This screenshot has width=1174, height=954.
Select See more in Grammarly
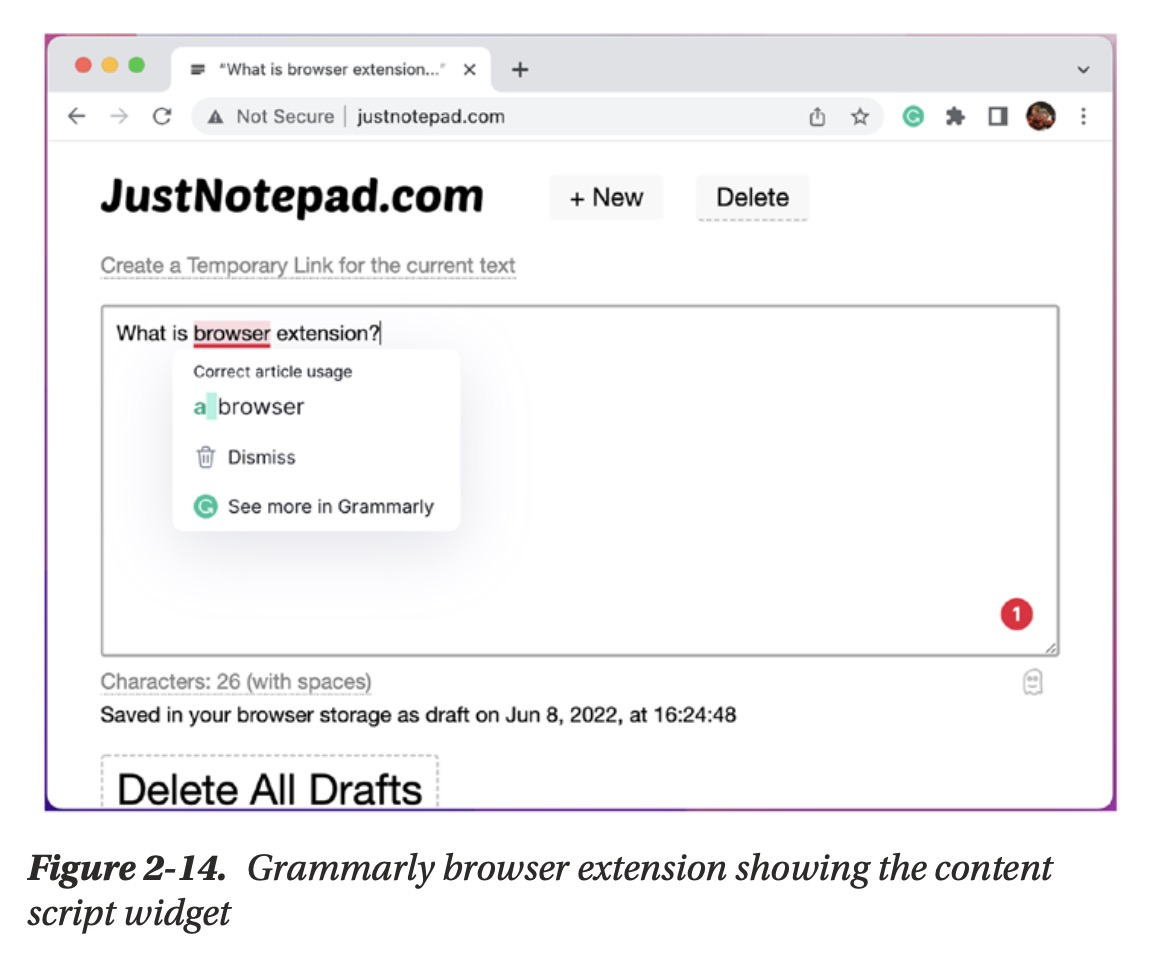330,507
